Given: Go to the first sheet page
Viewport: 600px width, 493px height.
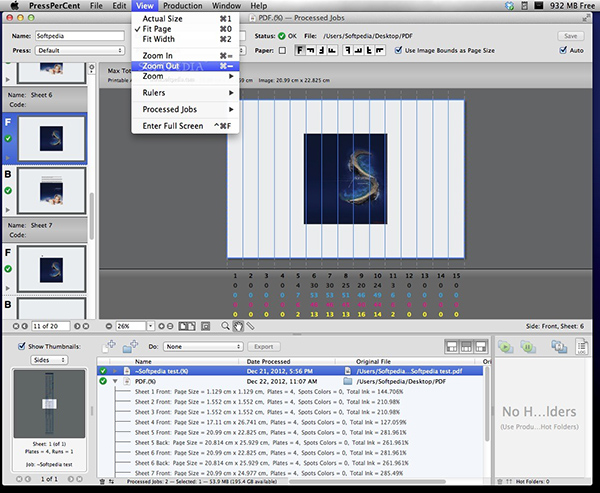Looking at the screenshot, I should pyautogui.click(x=16, y=326).
